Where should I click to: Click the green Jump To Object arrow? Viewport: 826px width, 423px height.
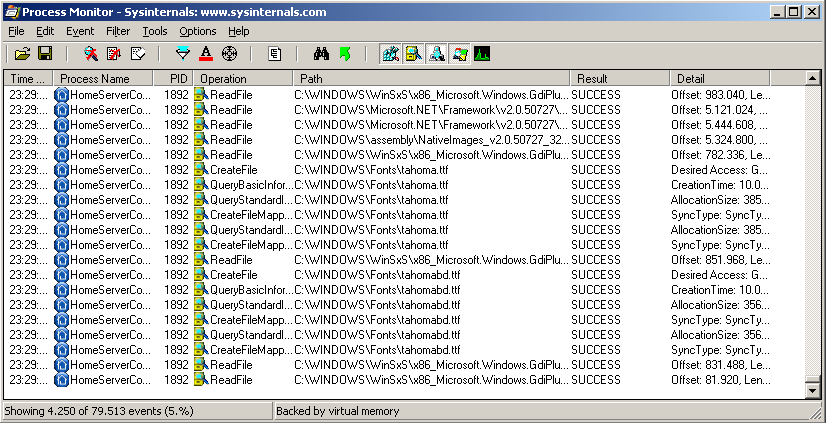coord(343,53)
